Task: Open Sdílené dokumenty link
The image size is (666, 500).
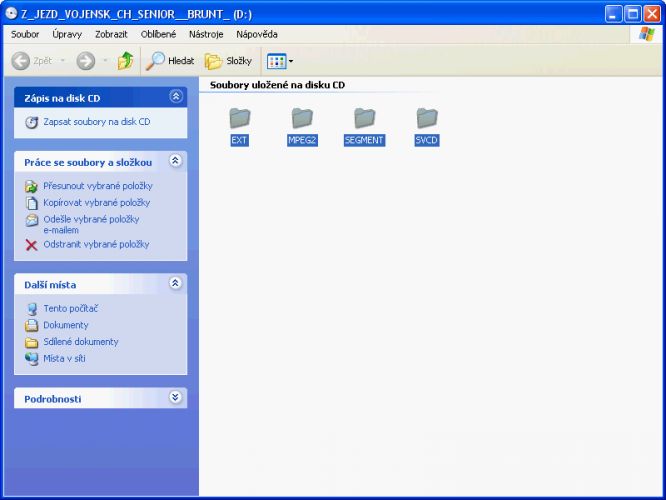Action: [x=81, y=342]
